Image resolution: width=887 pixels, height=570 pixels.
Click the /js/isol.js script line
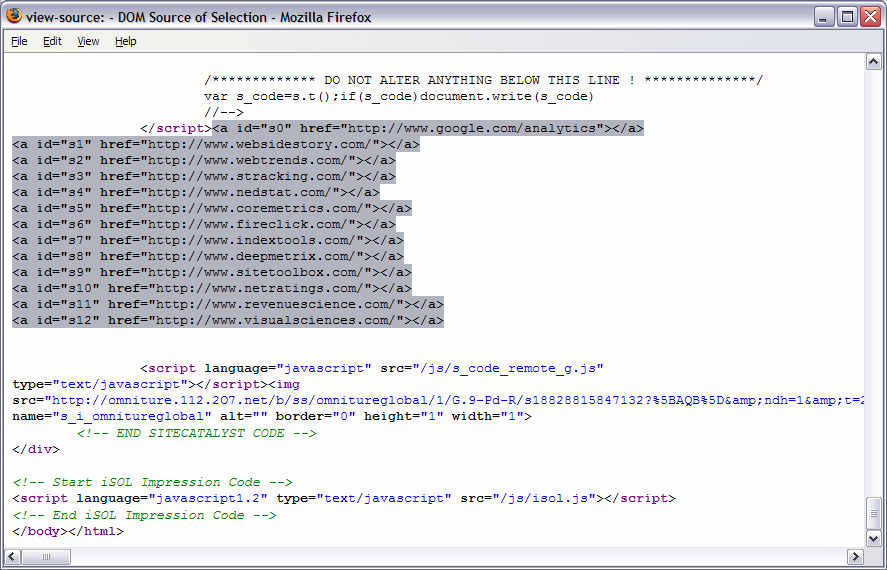pyautogui.click(x=344, y=499)
